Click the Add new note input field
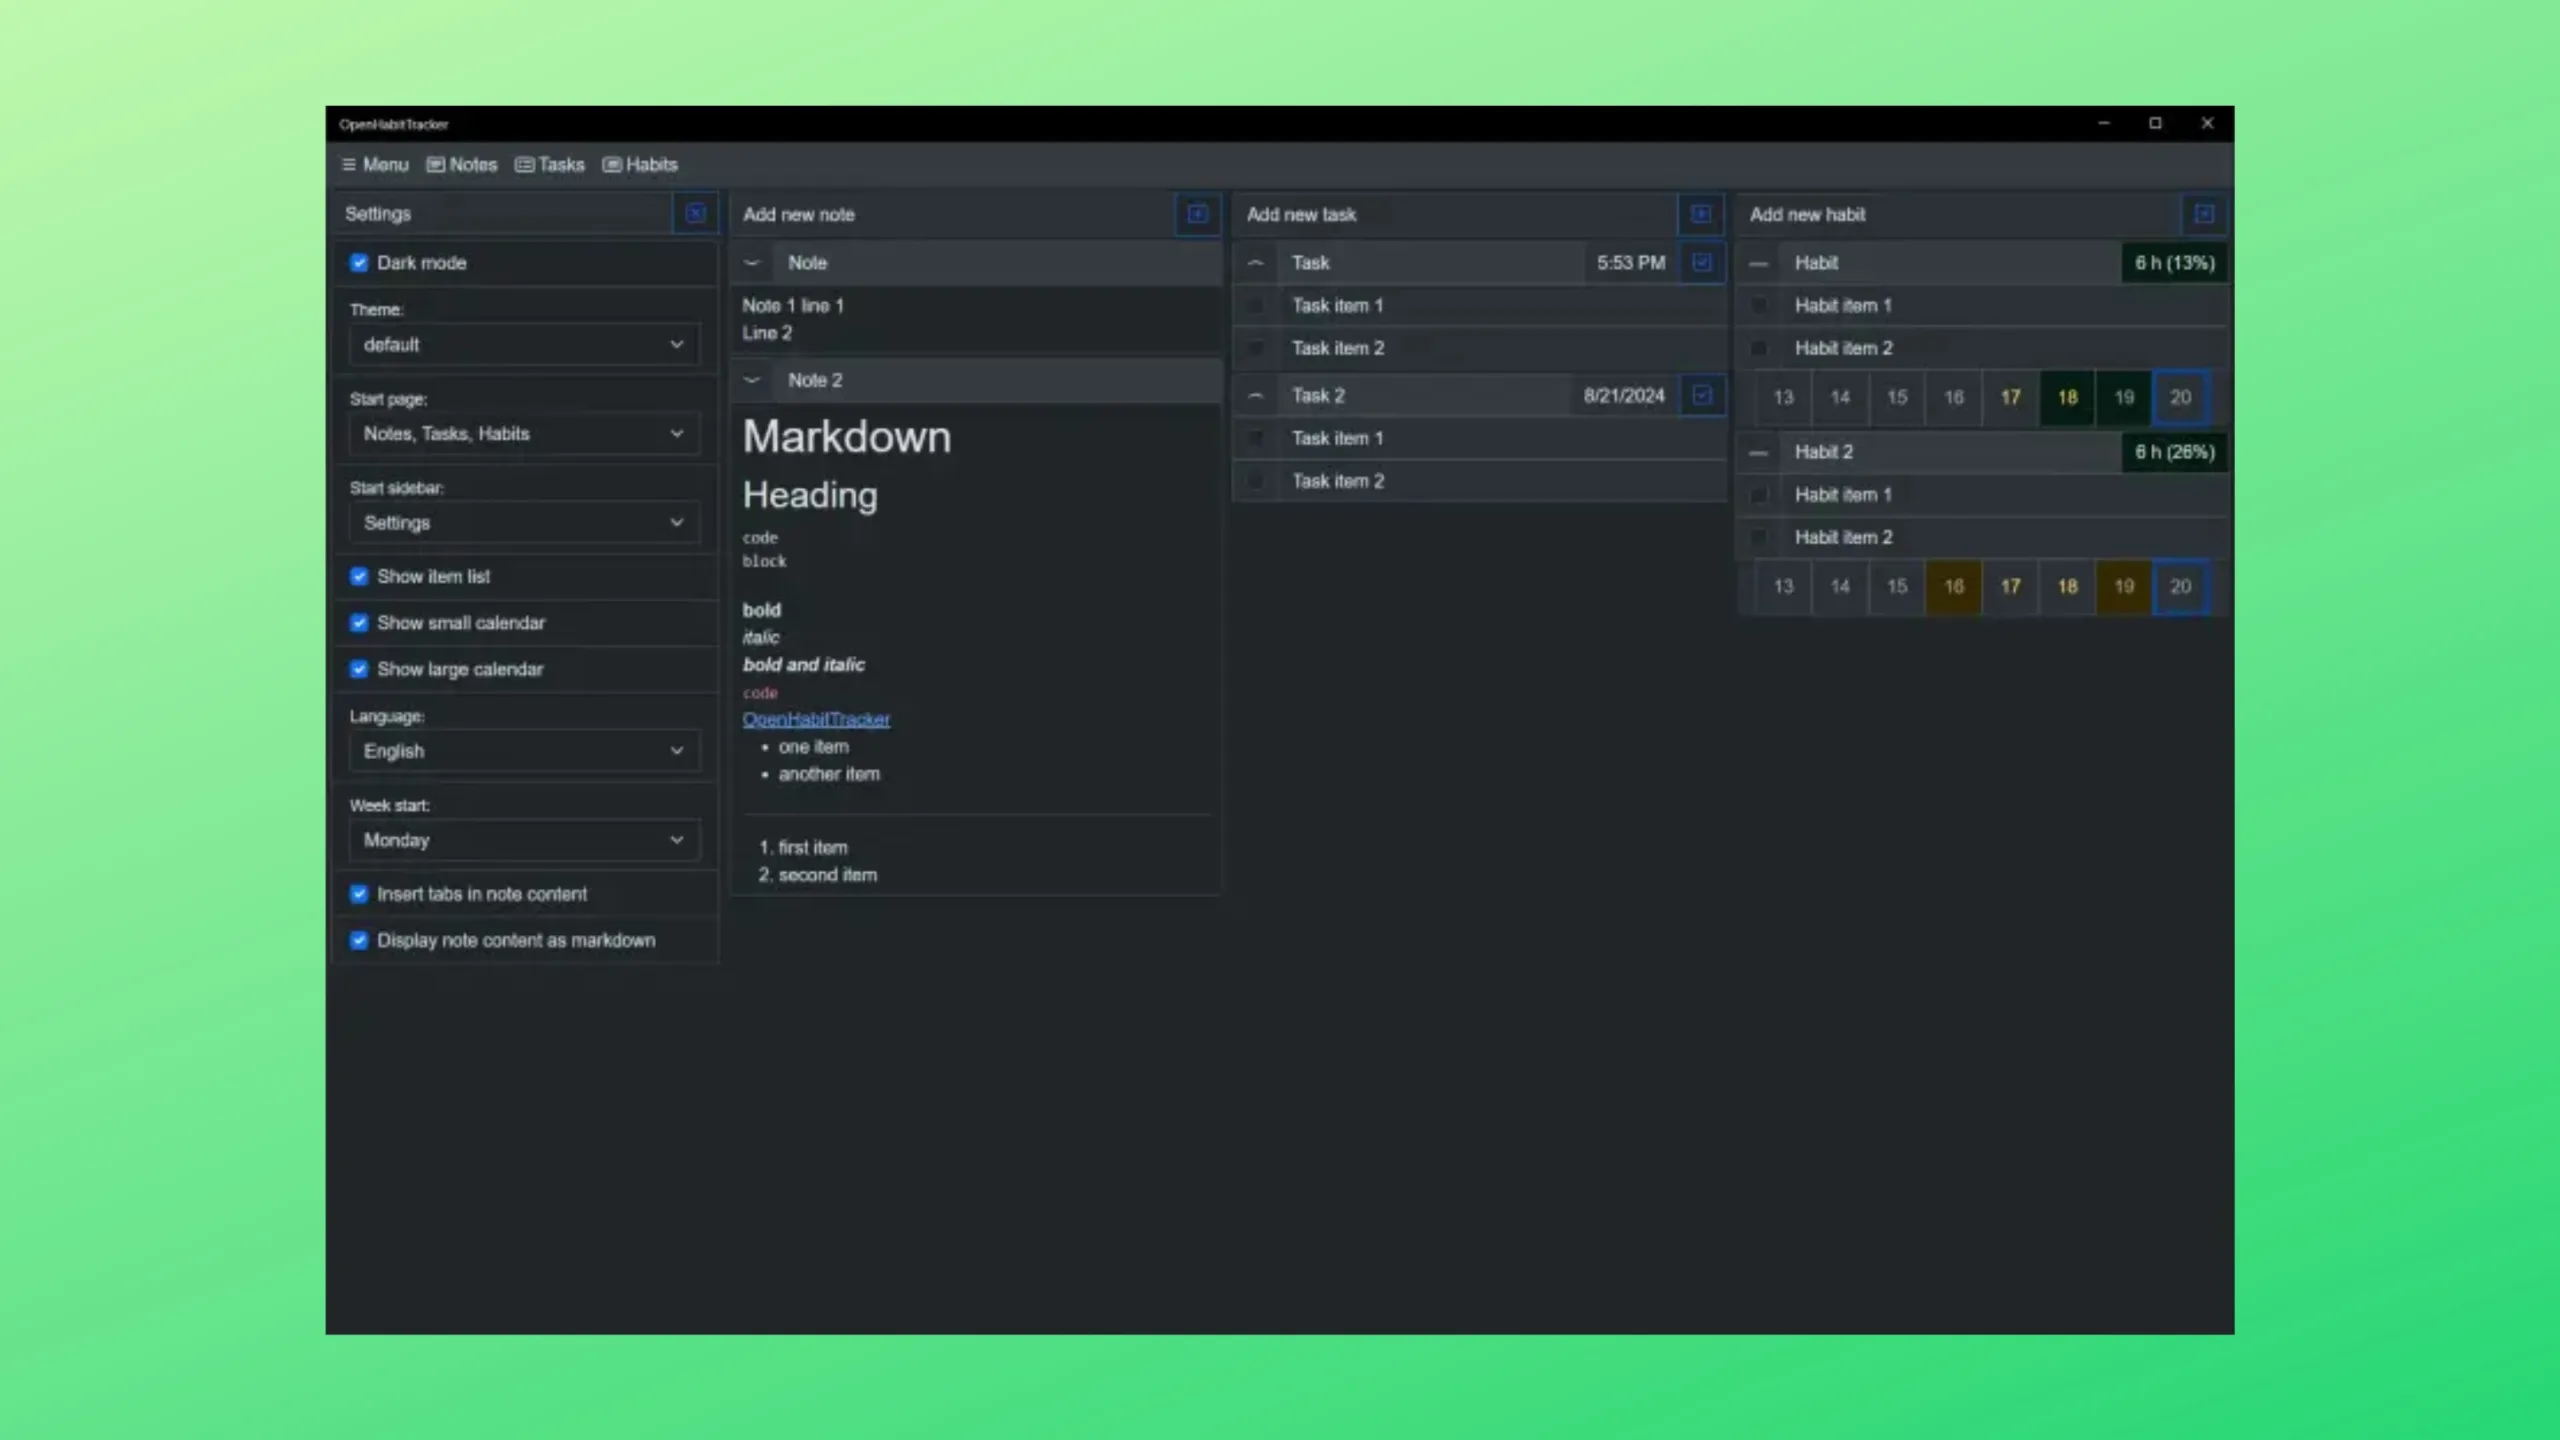This screenshot has width=2560, height=1440. pyautogui.click(x=953, y=215)
